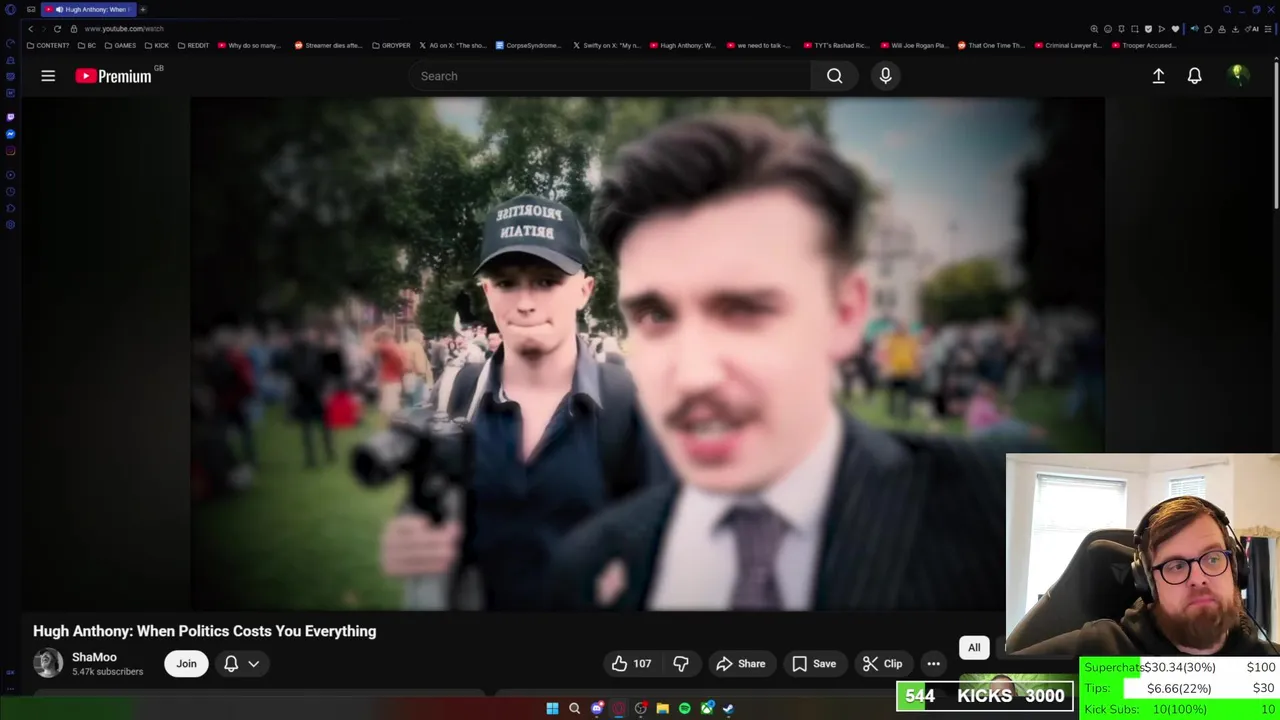
Task: Click the YouTube search input field
Action: (x=610, y=76)
